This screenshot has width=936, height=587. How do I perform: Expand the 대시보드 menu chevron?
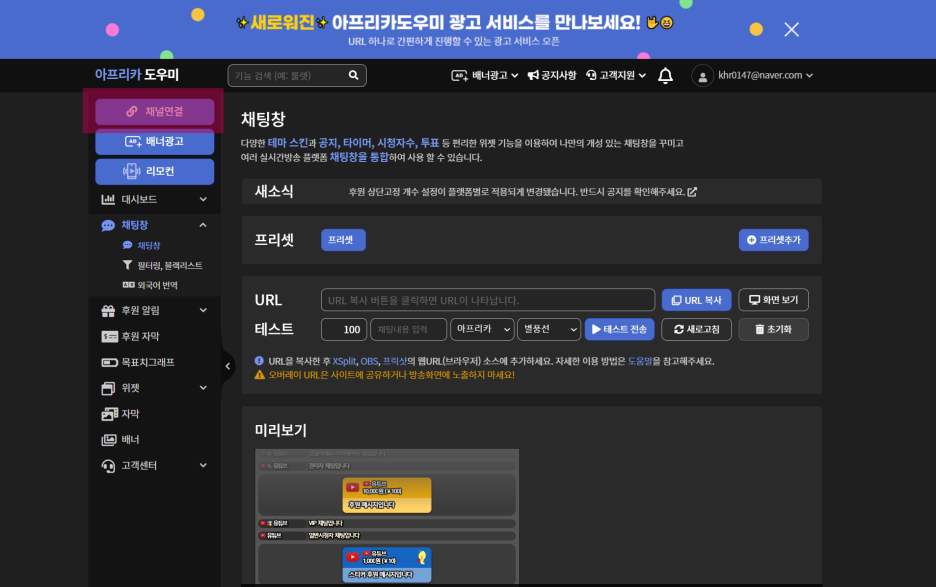(203, 199)
